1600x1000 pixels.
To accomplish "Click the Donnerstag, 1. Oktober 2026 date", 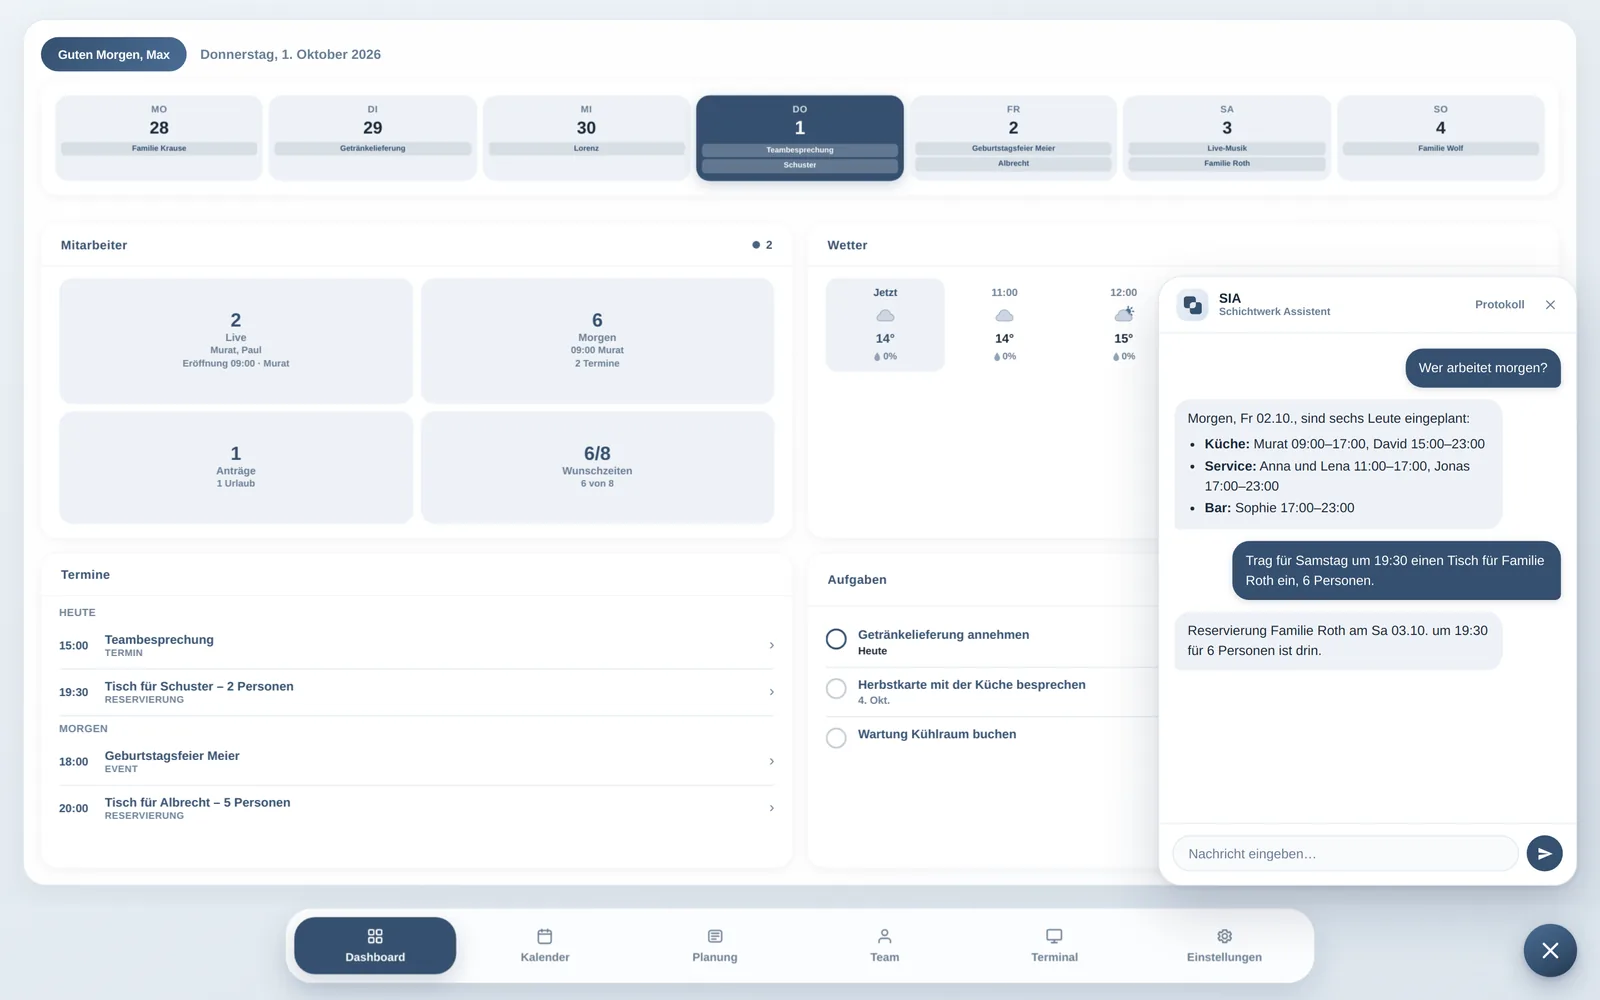I will pos(290,54).
